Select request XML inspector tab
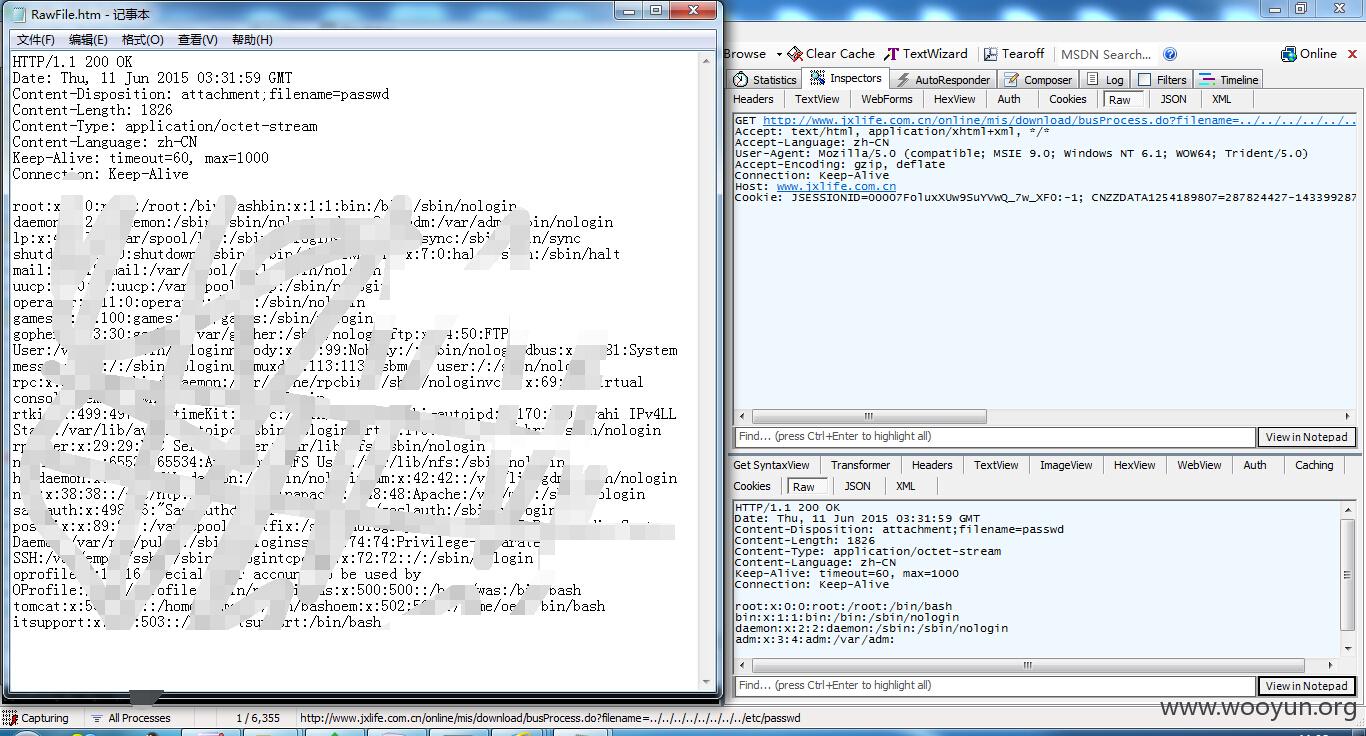This screenshot has height=736, width=1366. [1221, 99]
